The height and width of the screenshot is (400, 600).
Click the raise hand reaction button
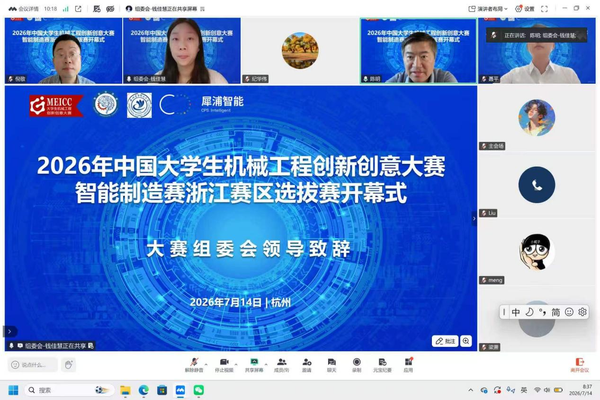click(x=68, y=365)
